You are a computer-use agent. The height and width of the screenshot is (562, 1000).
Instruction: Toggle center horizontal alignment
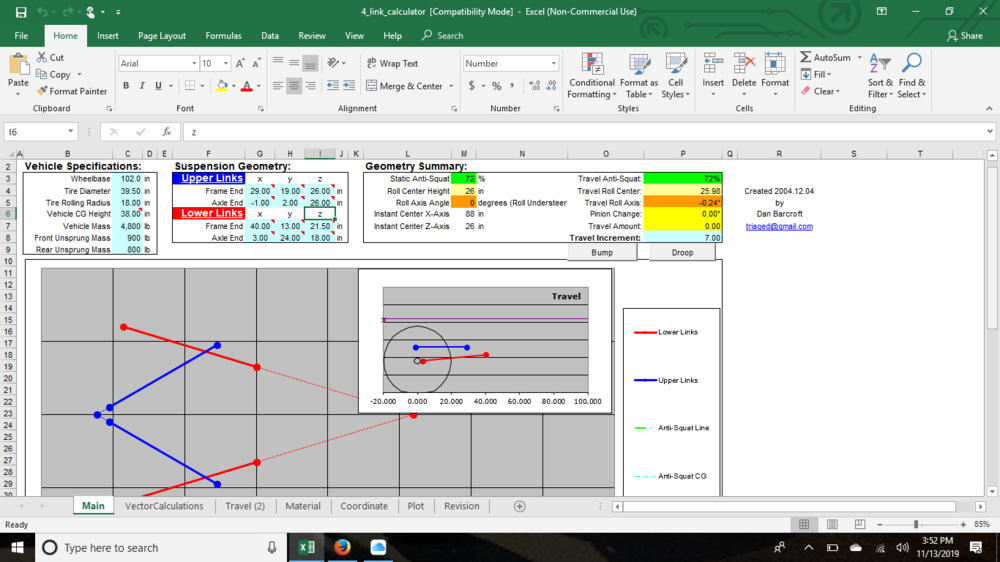click(294, 85)
